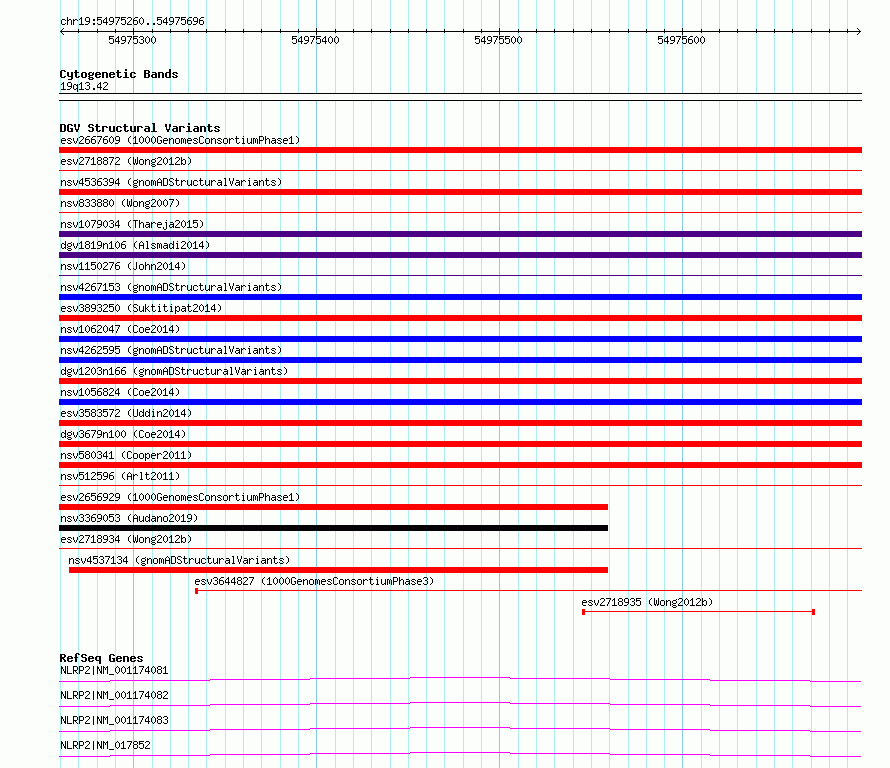Click the purple bar under dgv1819n106
890x768 pixels.
click(x=460, y=255)
